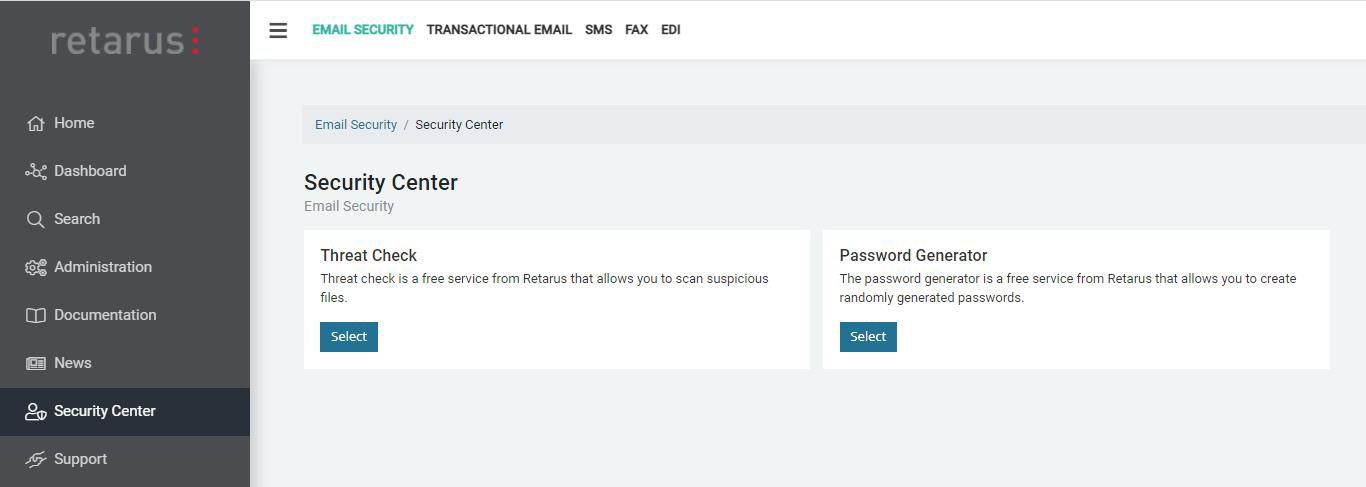
Task: Click the Security Center user-shield icon
Action: pyautogui.click(x=36, y=411)
